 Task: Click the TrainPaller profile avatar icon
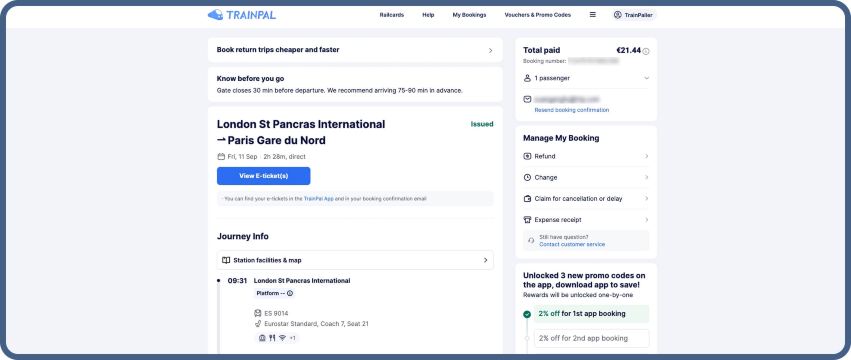tap(617, 15)
